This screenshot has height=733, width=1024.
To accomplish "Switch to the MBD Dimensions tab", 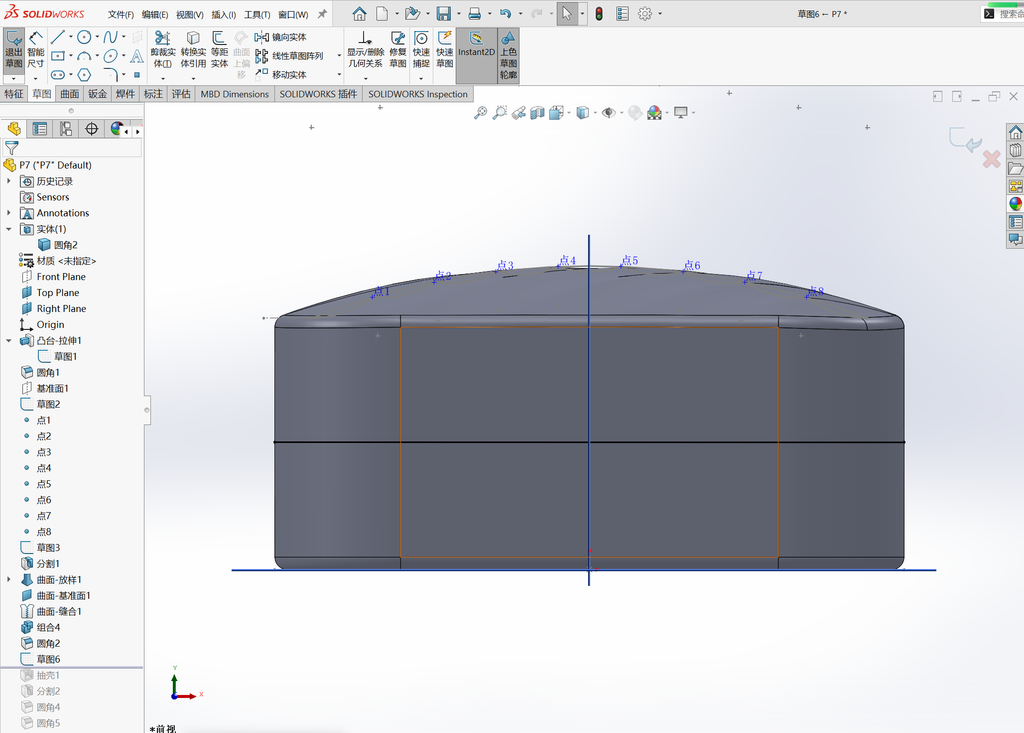I will [x=234, y=94].
